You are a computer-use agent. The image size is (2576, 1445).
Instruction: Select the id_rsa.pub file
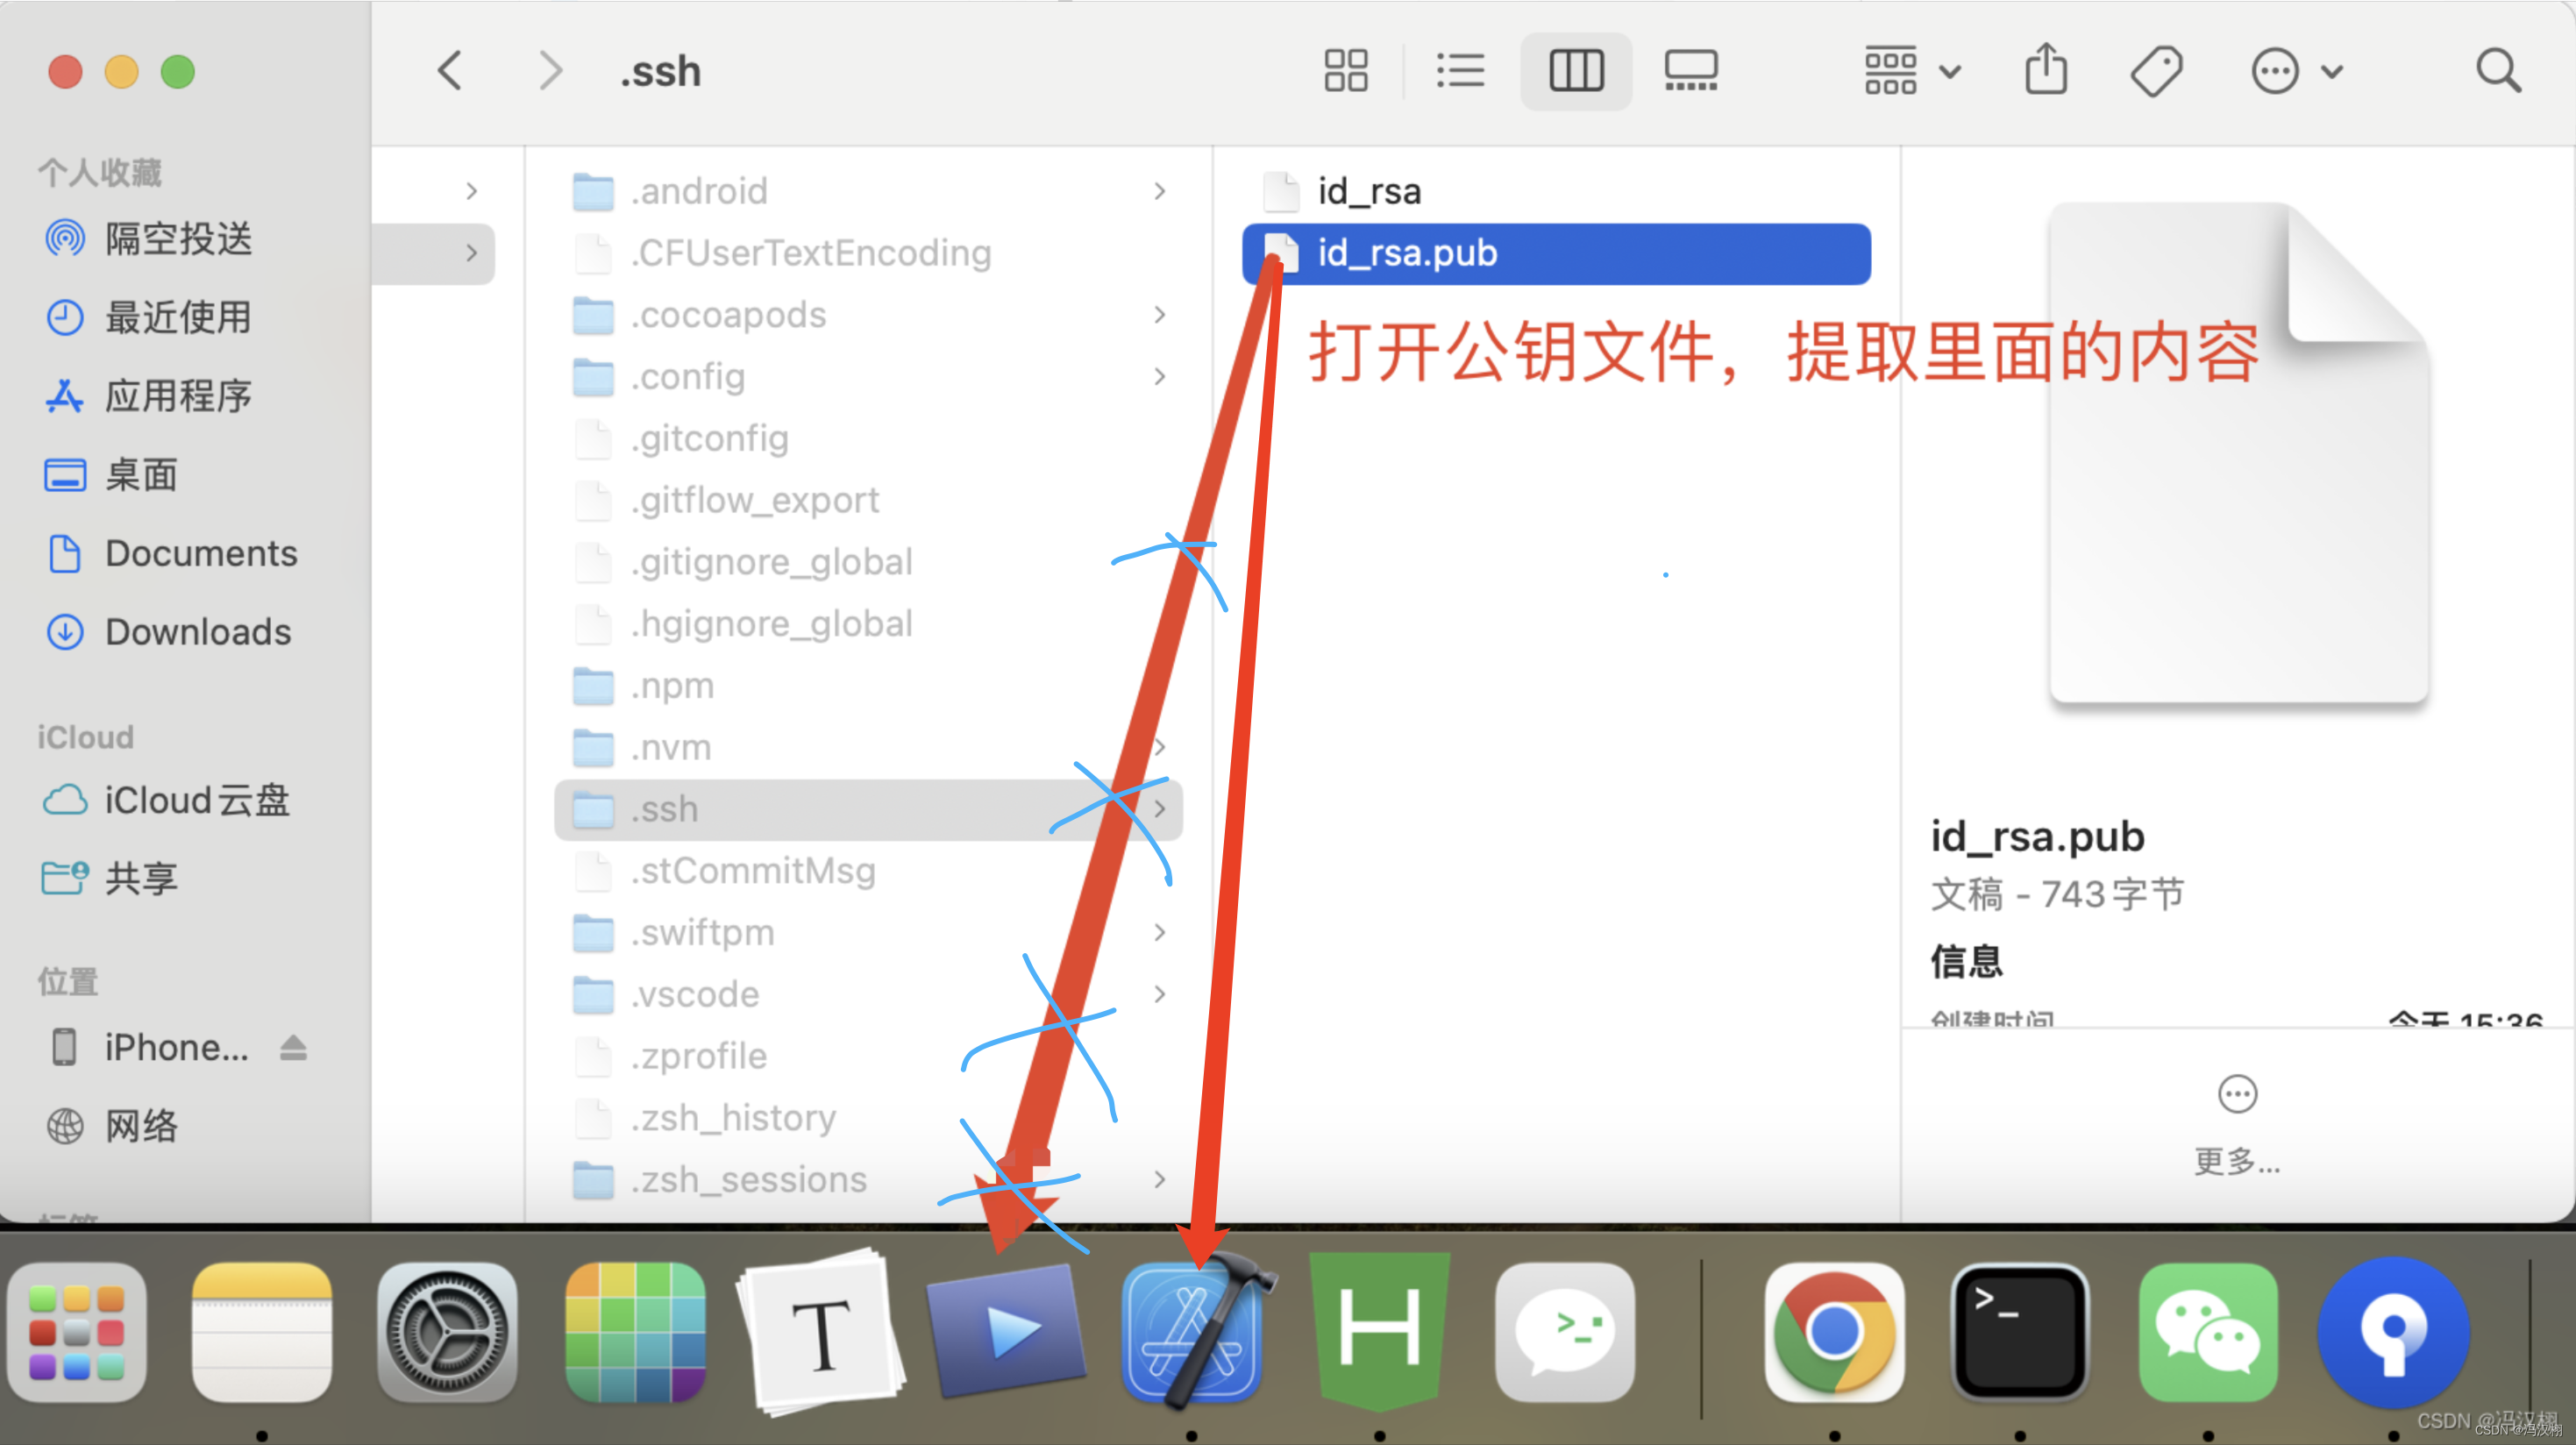(1556, 253)
